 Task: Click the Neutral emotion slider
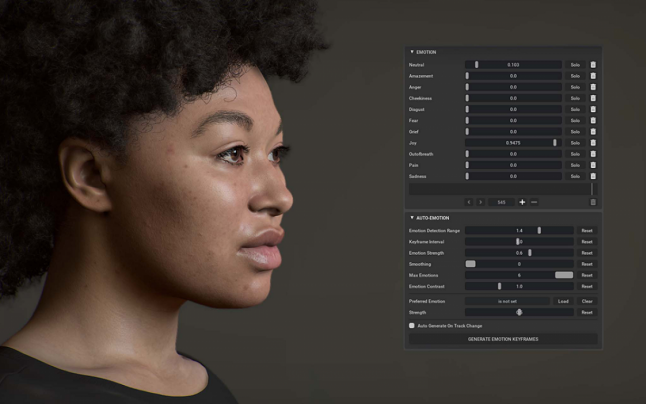(x=513, y=65)
